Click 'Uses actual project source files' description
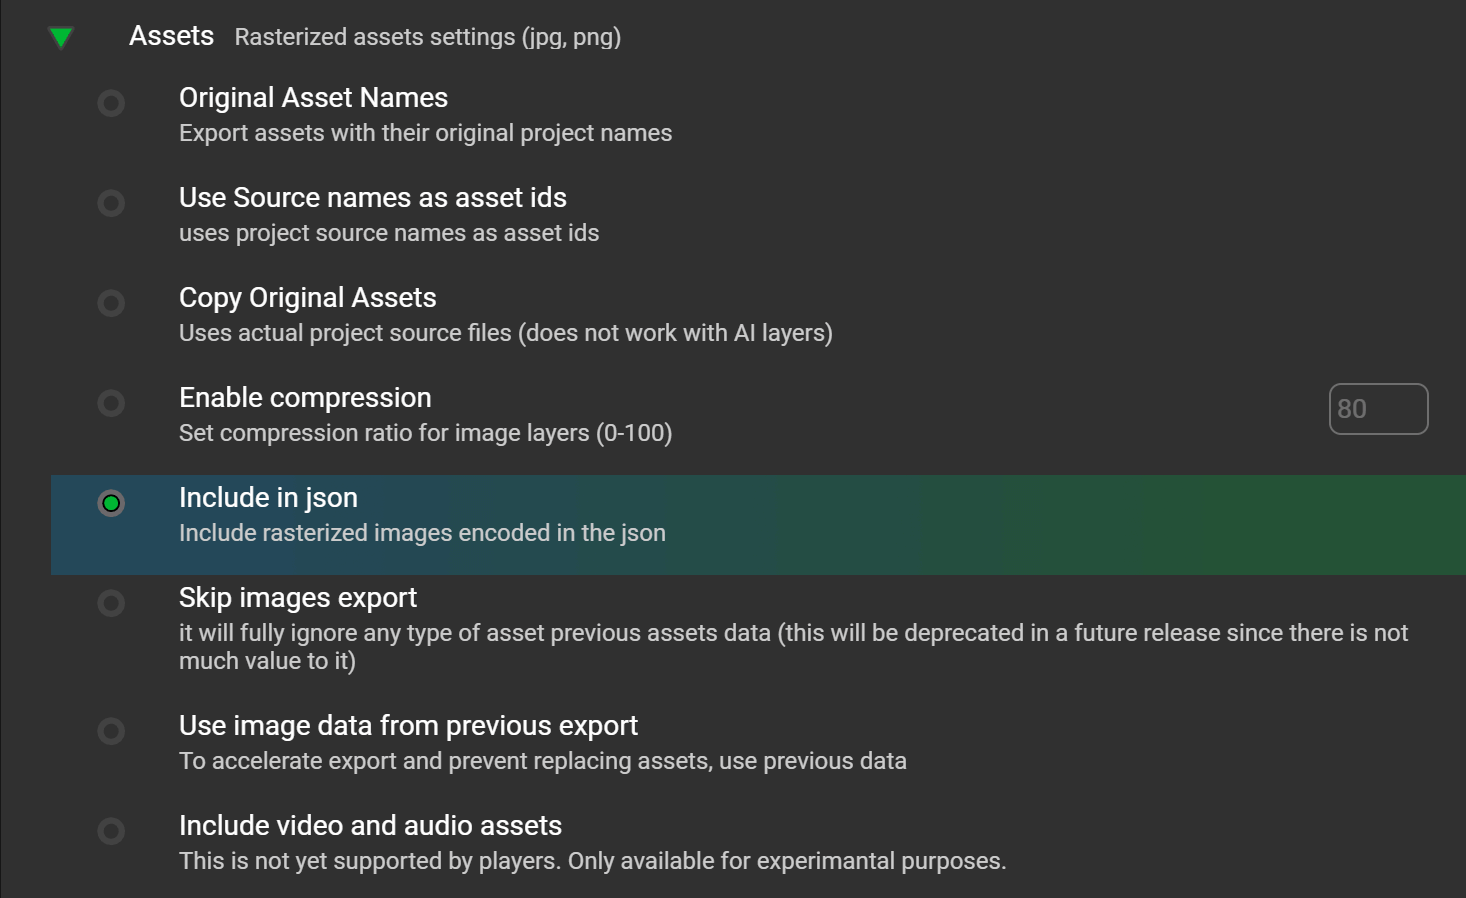The width and height of the screenshot is (1466, 898). click(506, 333)
